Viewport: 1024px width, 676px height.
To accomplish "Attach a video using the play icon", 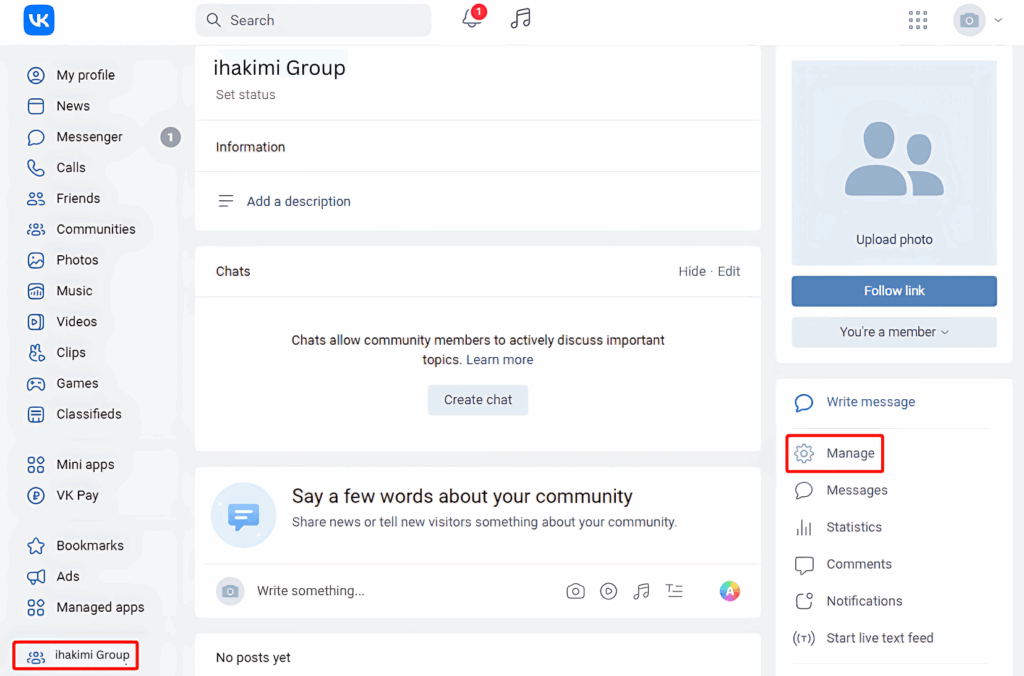I will [x=608, y=591].
